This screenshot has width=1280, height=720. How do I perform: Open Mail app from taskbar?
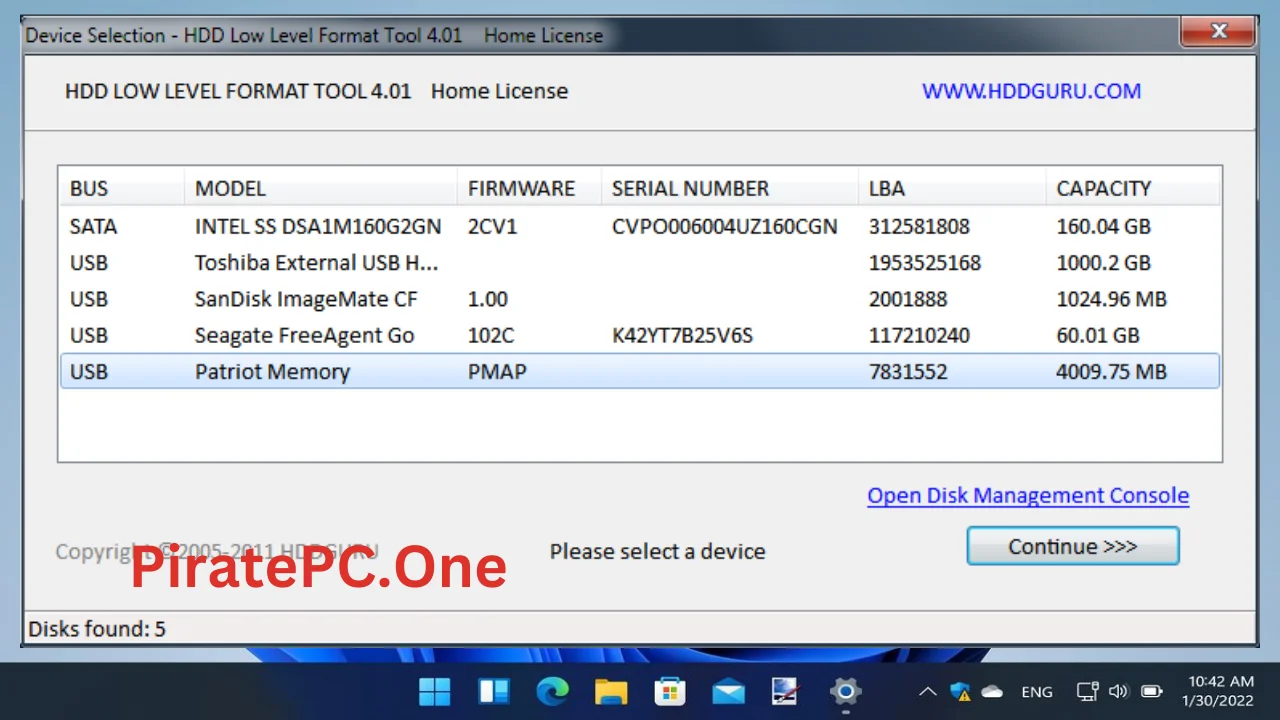(x=728, y=691)
